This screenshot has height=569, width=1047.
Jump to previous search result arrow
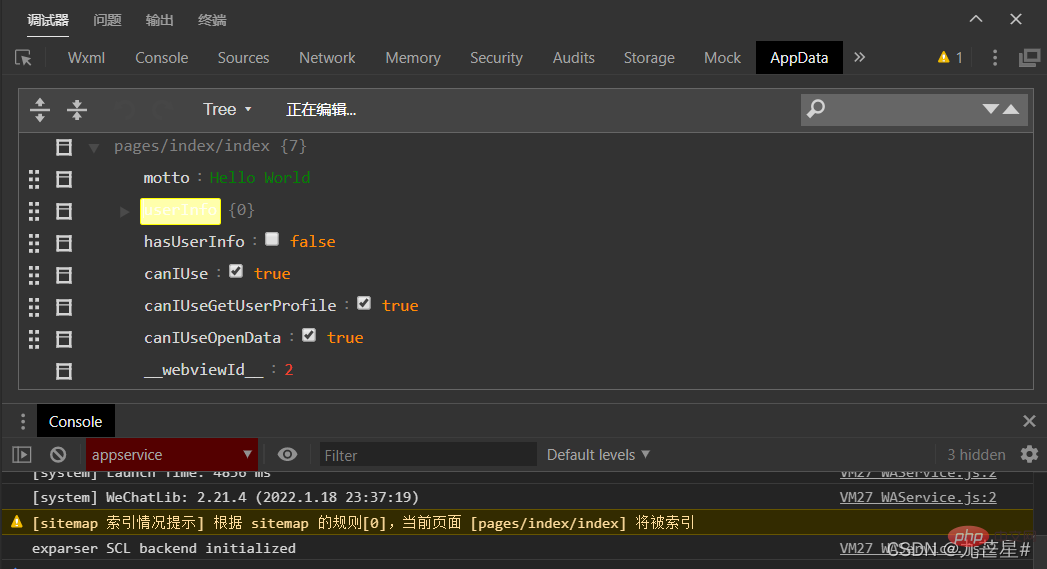pos(1011,109)
